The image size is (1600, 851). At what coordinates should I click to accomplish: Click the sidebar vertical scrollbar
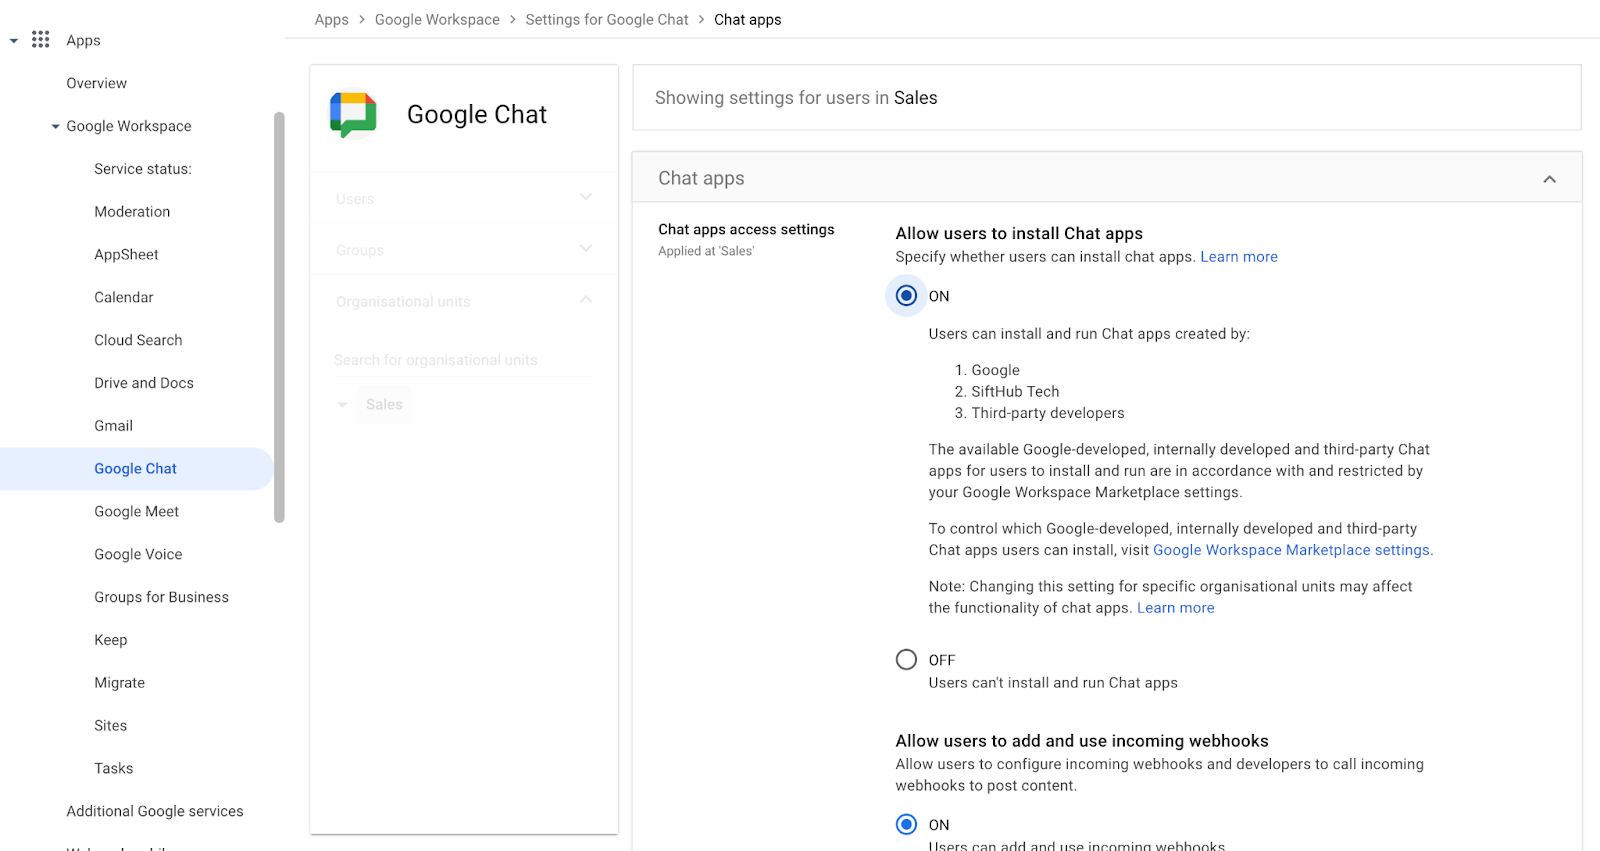pyautogui.click(x=279, y=317)
